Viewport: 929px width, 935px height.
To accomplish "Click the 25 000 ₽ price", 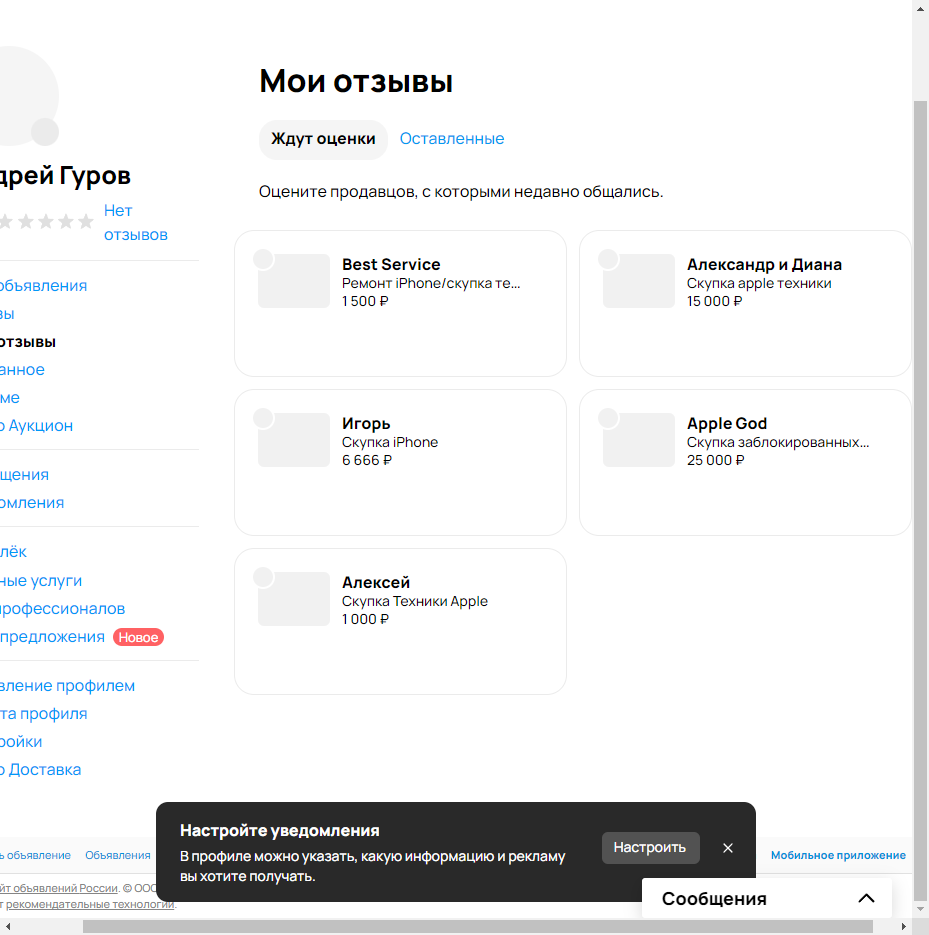I will 716,460.
